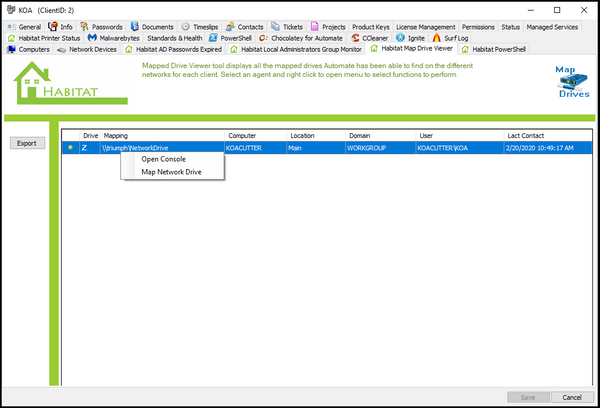The width and height of the screenshot is (600, 408).
Task: Click the Cancel button
Action: tap(572, 397)
